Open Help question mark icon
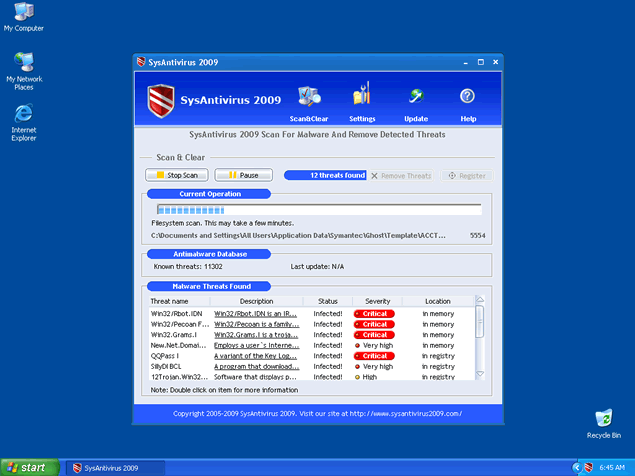The image size is (635, 476). tap(467, 97)
